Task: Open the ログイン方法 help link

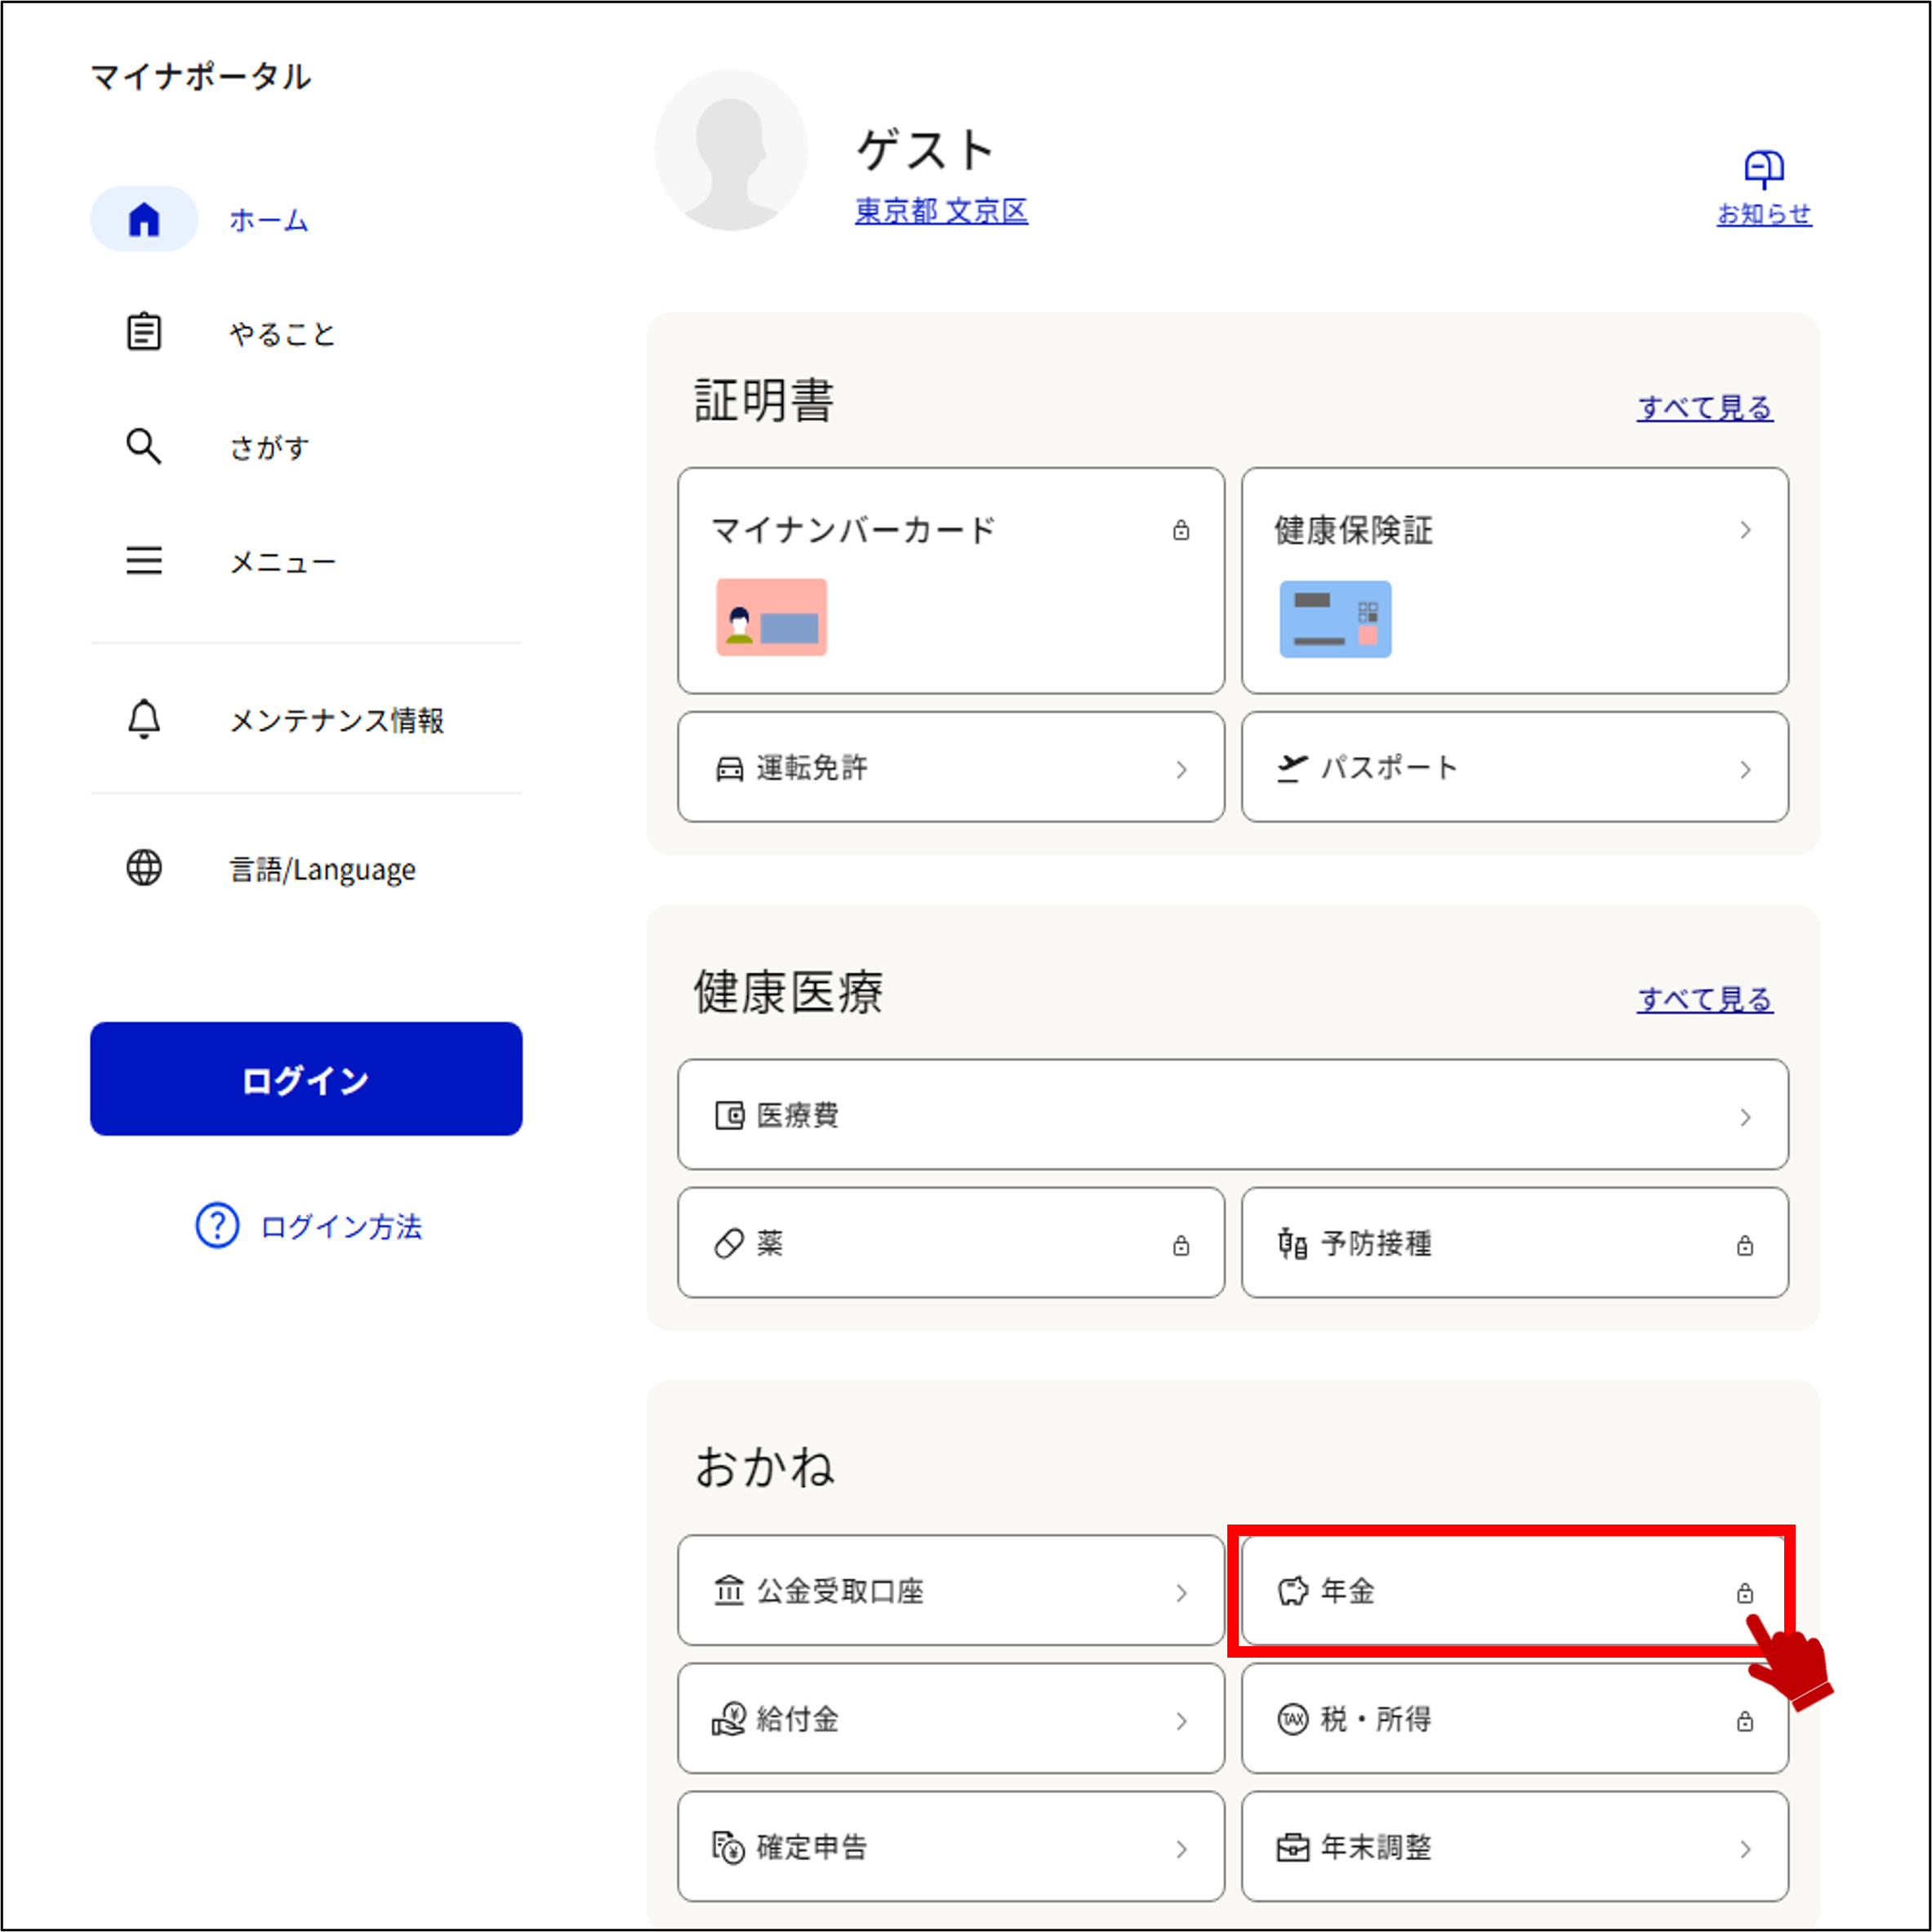Action: [341, 1226]
